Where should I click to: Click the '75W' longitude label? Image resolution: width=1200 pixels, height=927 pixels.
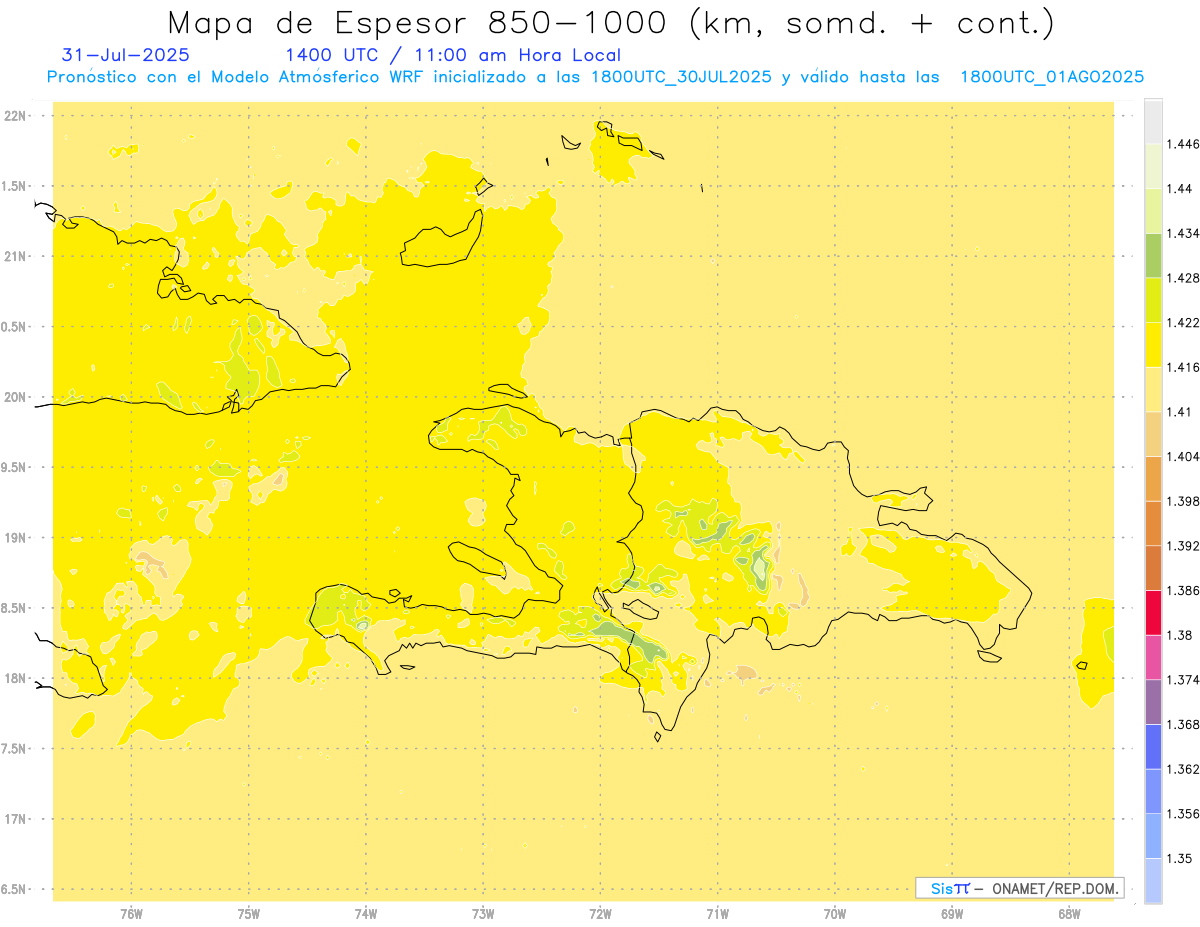[248, 914]
